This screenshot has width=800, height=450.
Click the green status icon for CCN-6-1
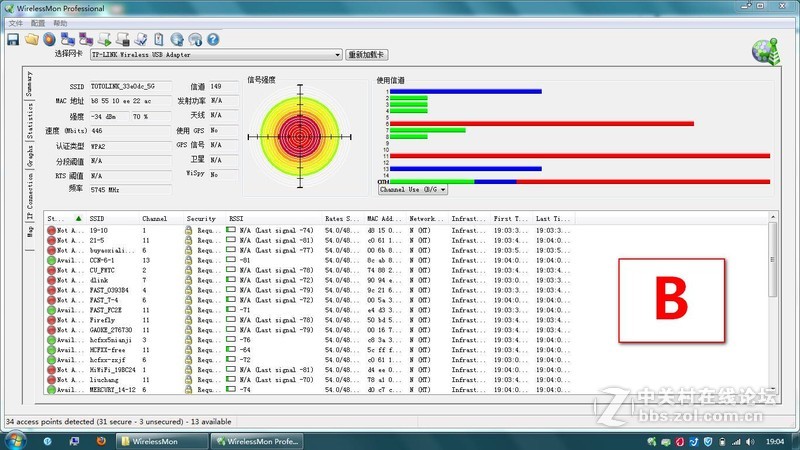point(51,260)
